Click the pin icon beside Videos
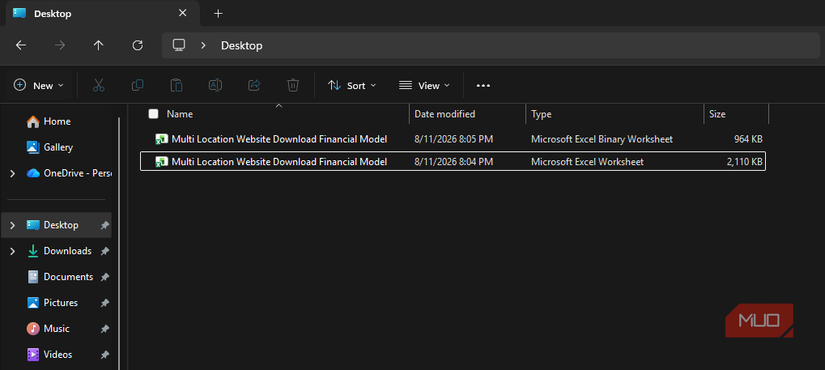Viewport: 825px width, 370px height. 105,355
